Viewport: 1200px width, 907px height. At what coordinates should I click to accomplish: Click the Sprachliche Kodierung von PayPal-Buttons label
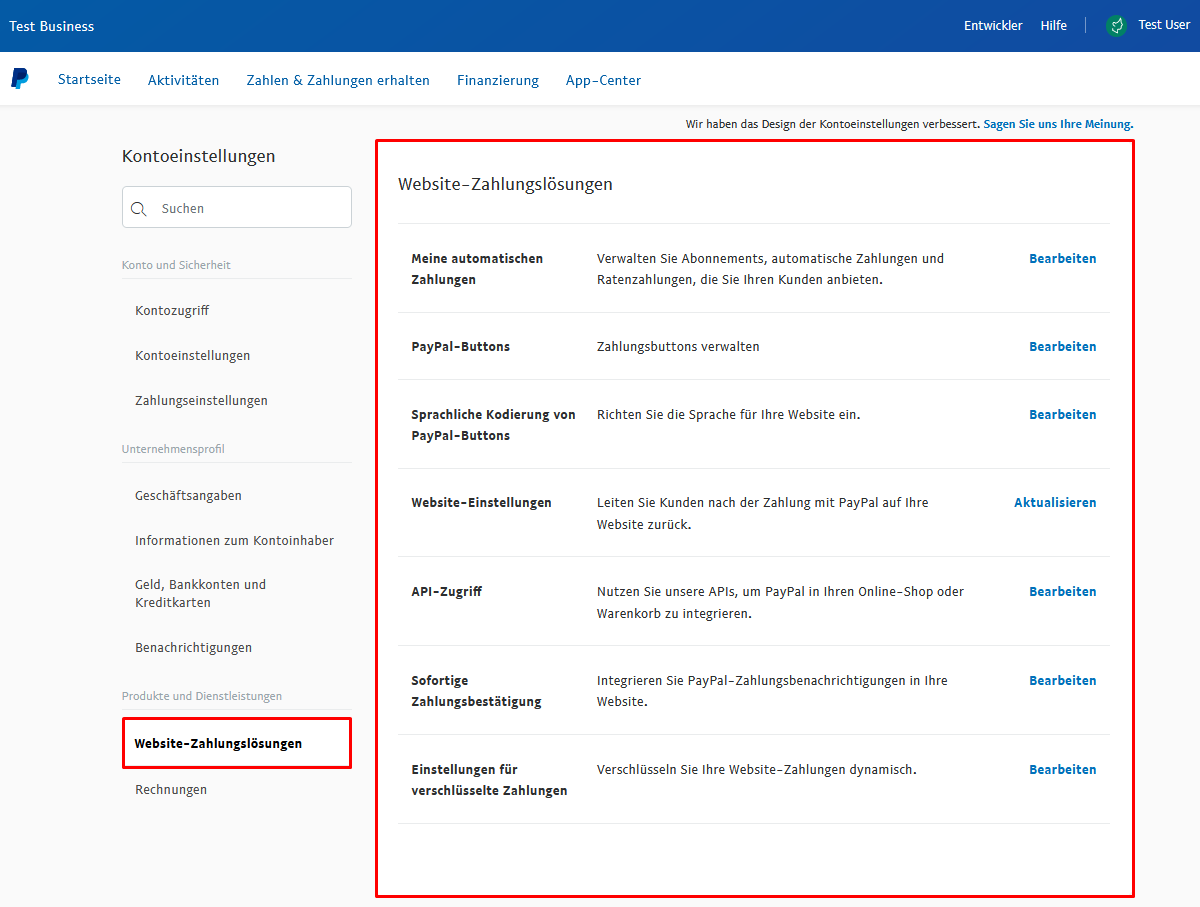tap(493, 425)
